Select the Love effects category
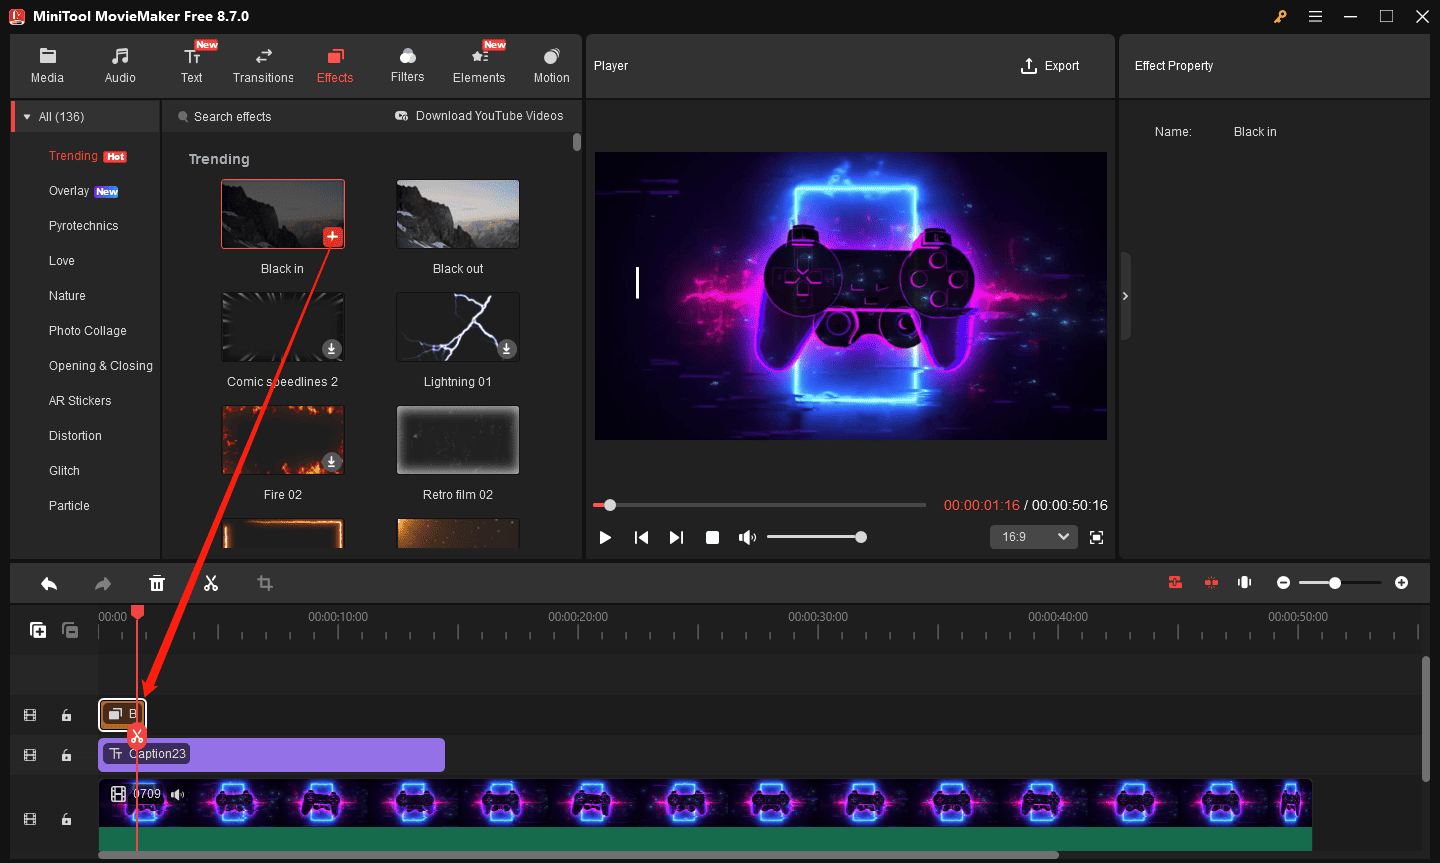This screenshot has width=1440, height=863. 62,261
